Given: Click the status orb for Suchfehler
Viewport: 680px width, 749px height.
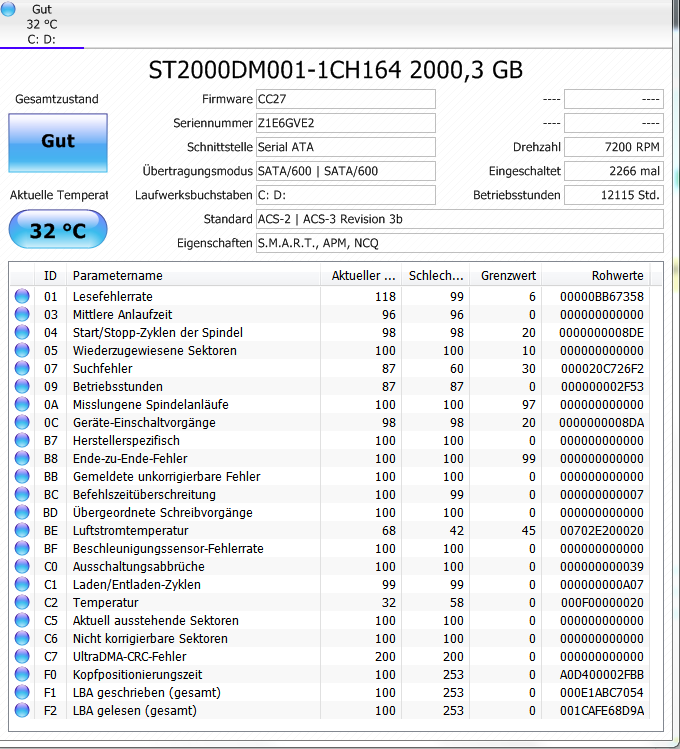Looking at the screenshot, I should pos(22,368).
